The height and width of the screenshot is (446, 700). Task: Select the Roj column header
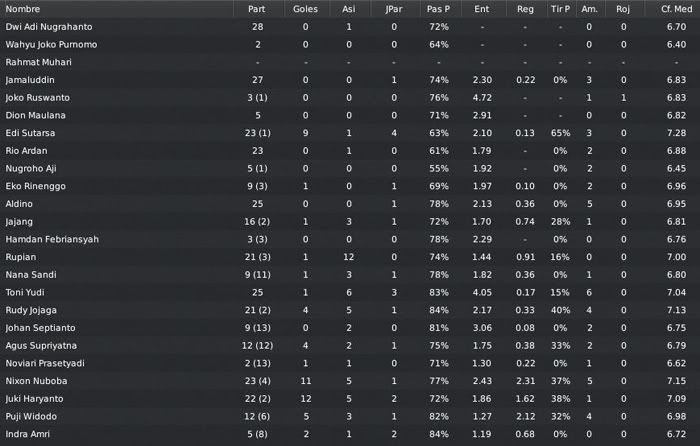click(623, 9)
